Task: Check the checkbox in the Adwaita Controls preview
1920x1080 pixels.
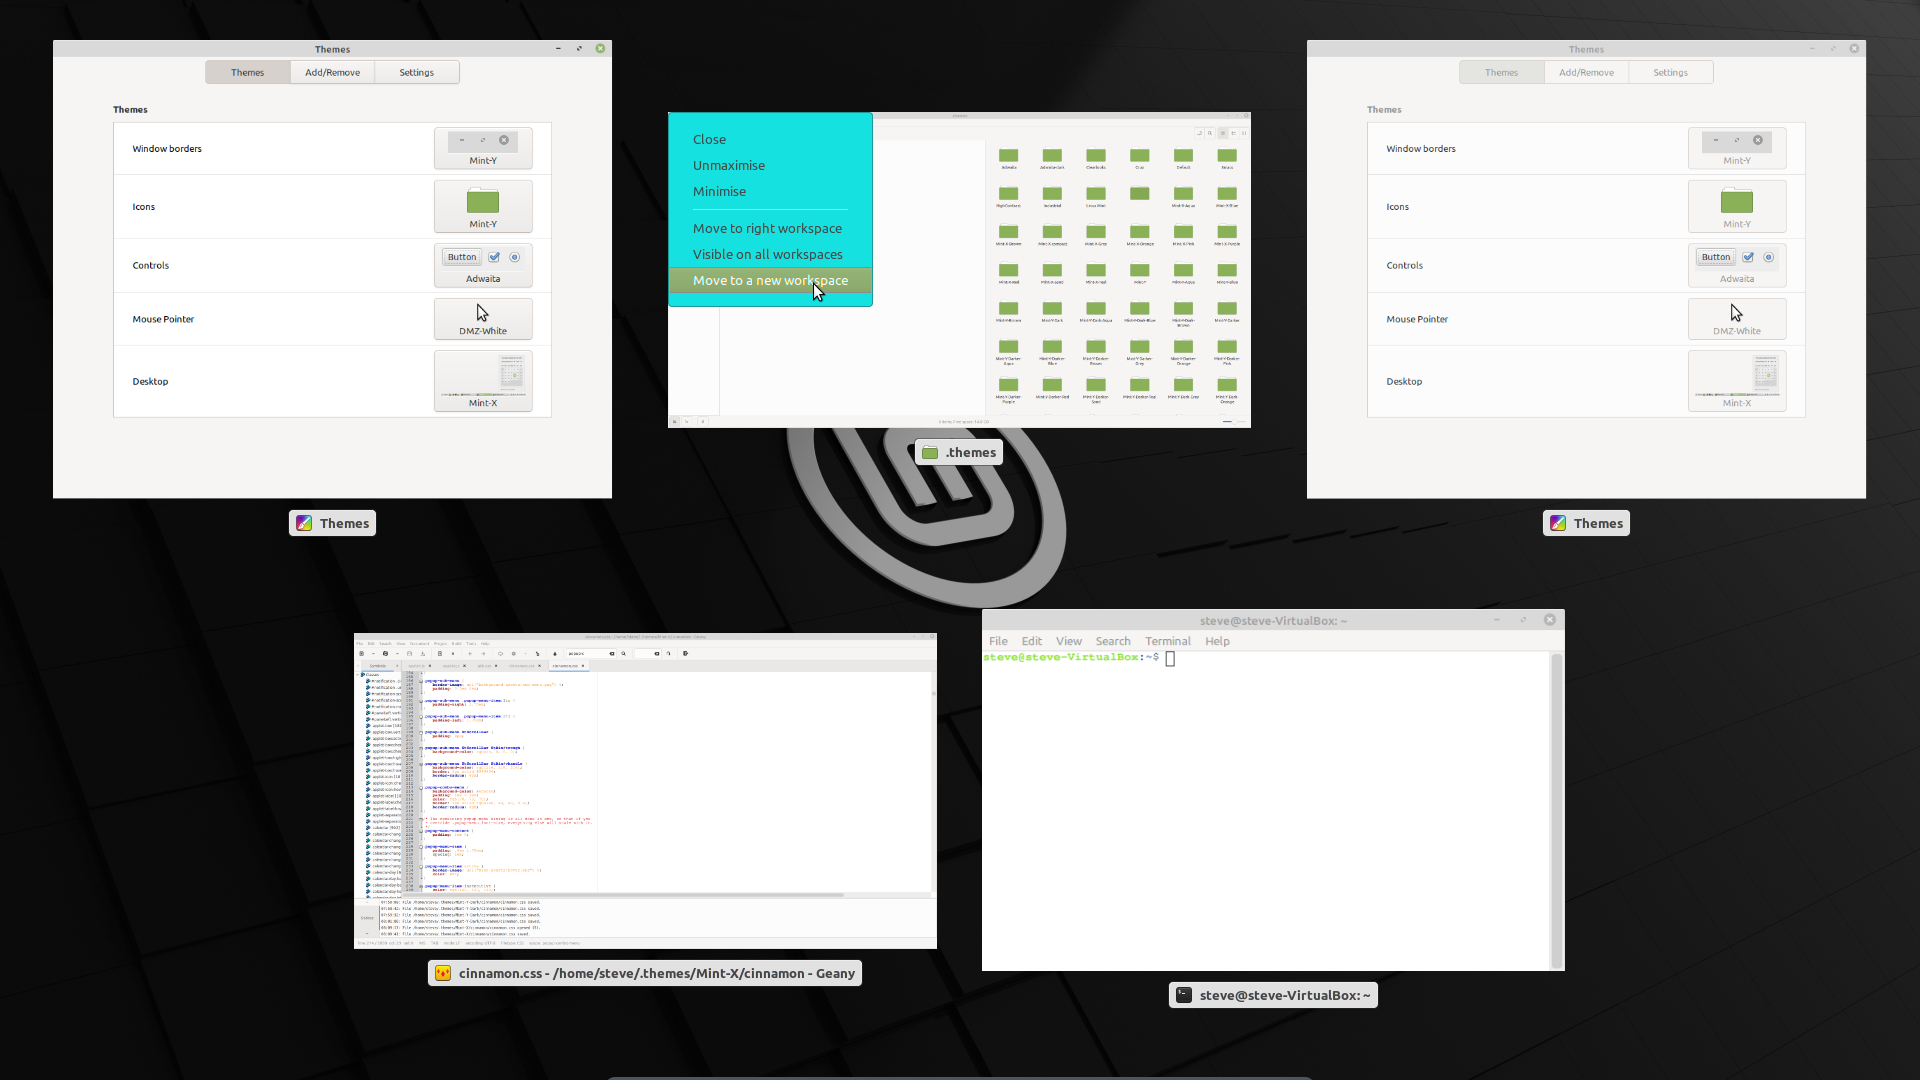Action: (x=494, y=257)
